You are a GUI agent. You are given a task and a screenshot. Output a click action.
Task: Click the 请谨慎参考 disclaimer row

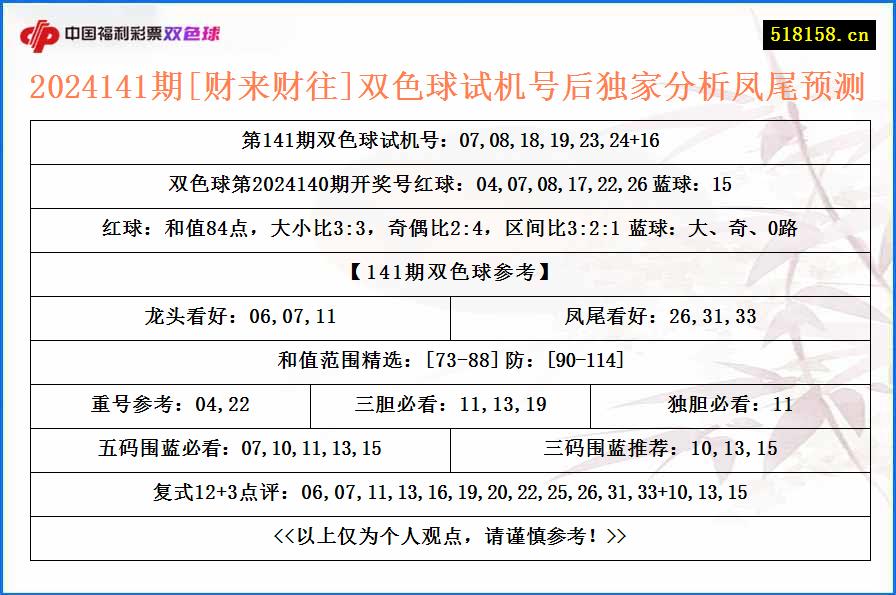pos(448,536)
